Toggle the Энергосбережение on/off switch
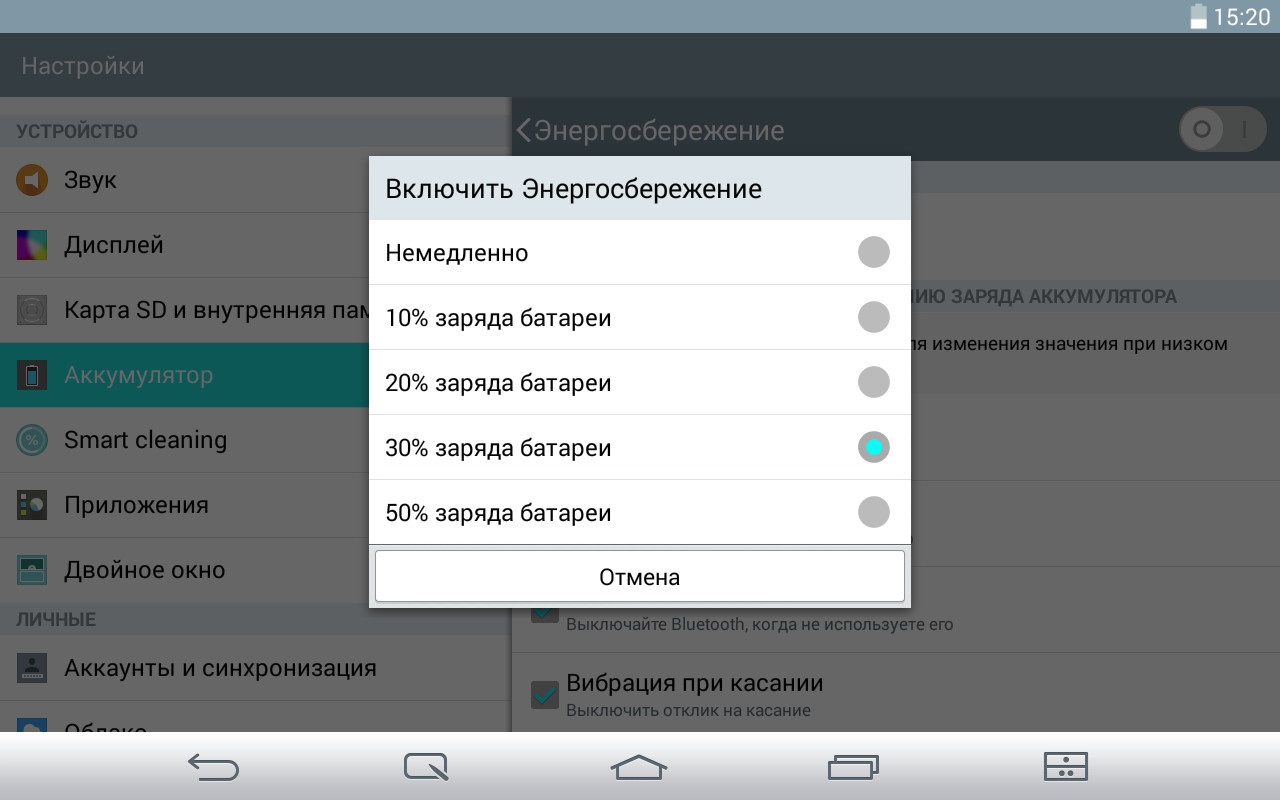 click(1222, 129)
